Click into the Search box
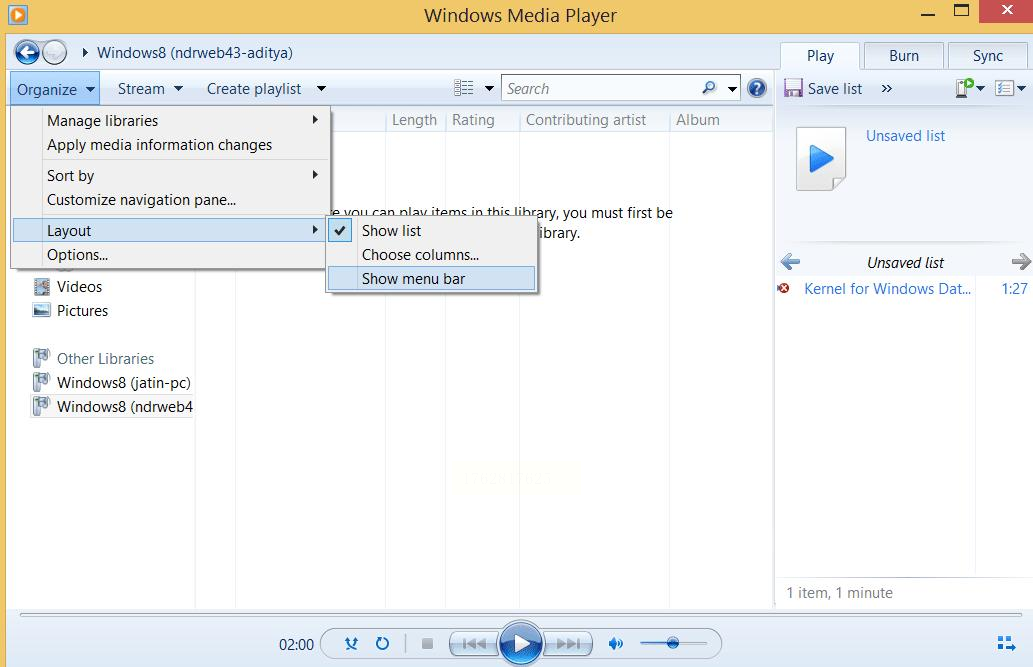1033x667 pixels. (600, 88)
